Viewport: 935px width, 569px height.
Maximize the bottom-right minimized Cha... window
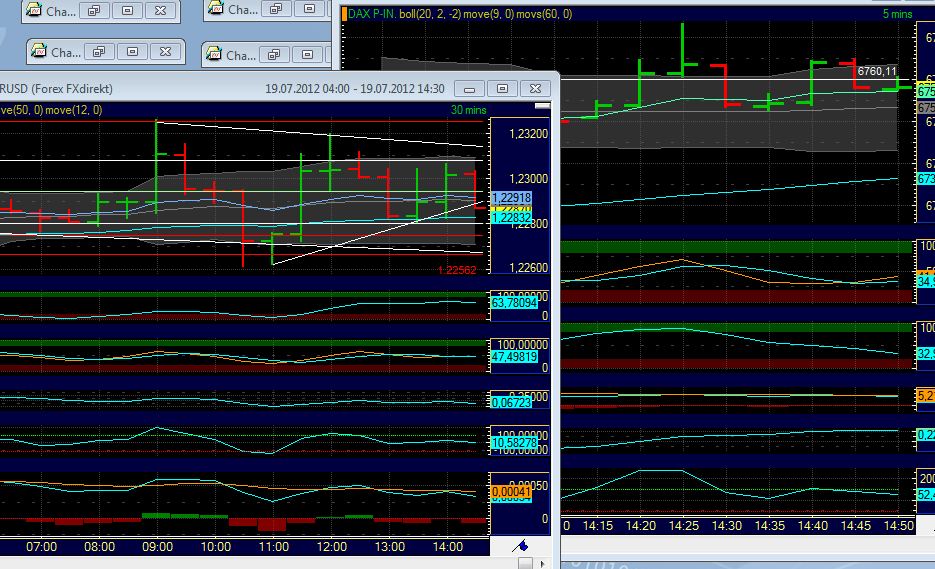pyautogui.click(x=308, y=55)
